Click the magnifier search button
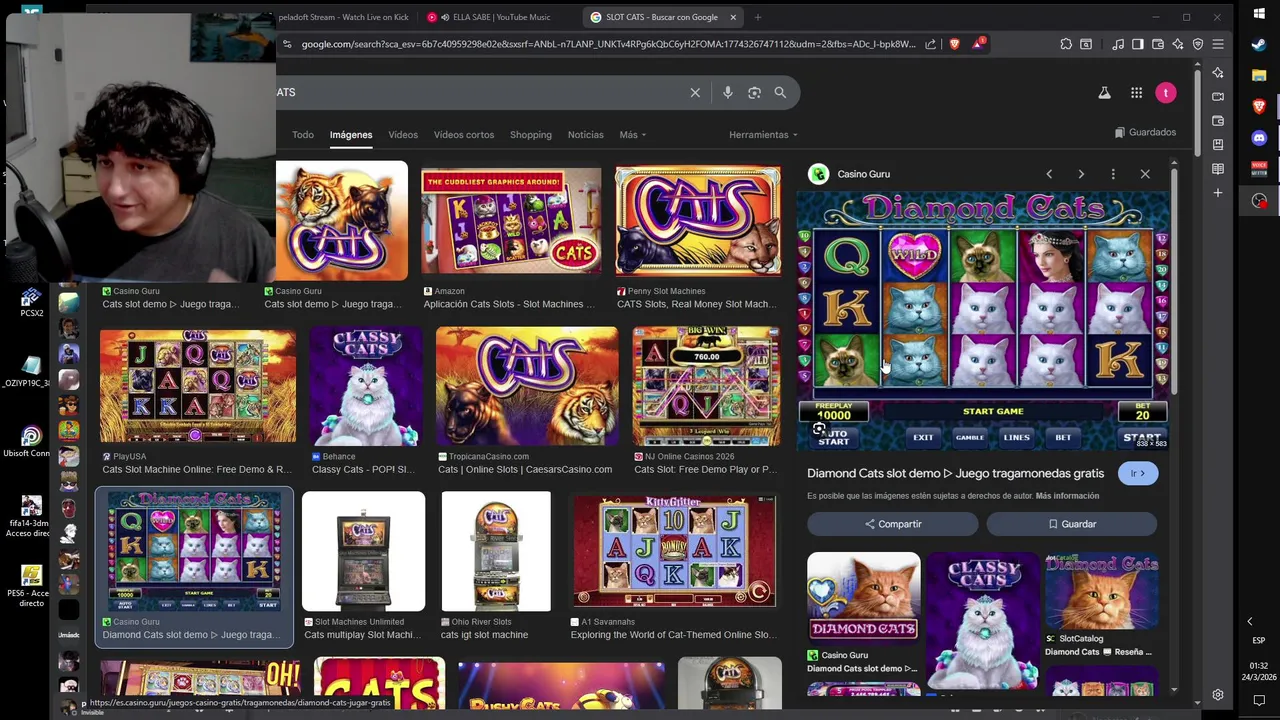The width and height of the screenshot is (1280, 720). coord(780,92)
